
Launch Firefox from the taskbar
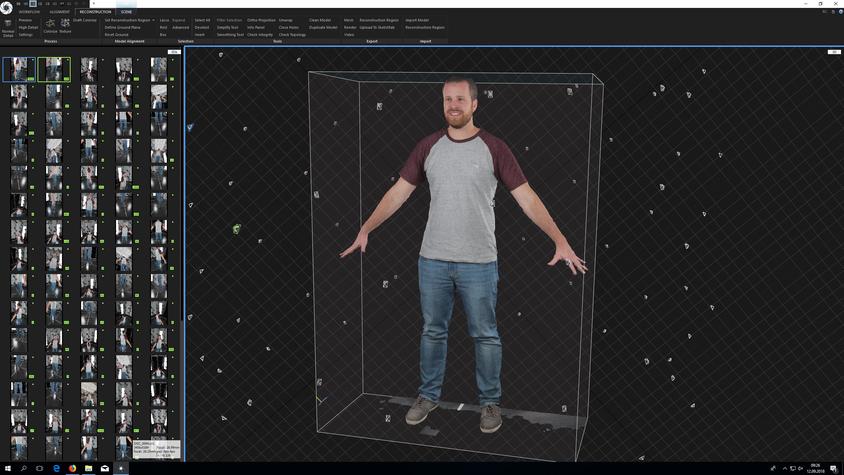coord(72,468)
